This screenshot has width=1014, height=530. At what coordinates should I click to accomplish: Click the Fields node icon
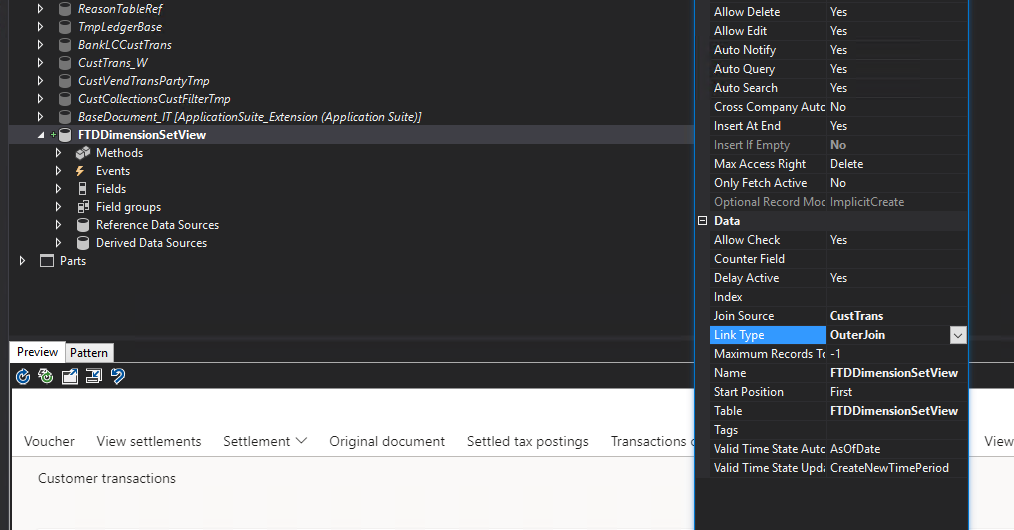(x=82, y=189)
